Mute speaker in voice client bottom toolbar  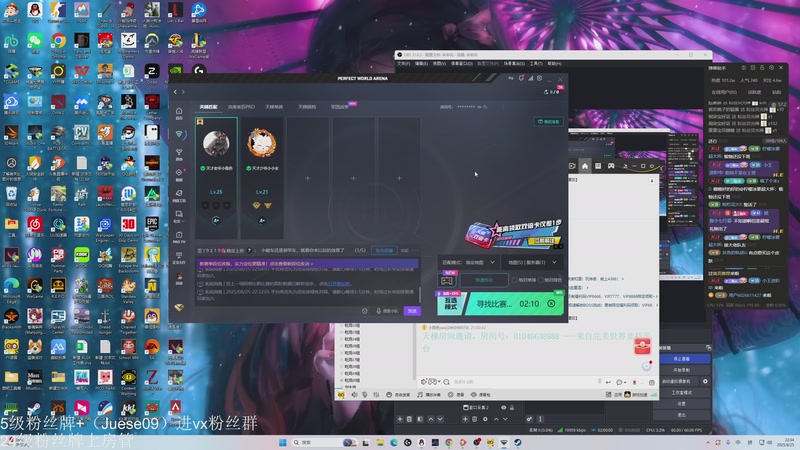354,394
